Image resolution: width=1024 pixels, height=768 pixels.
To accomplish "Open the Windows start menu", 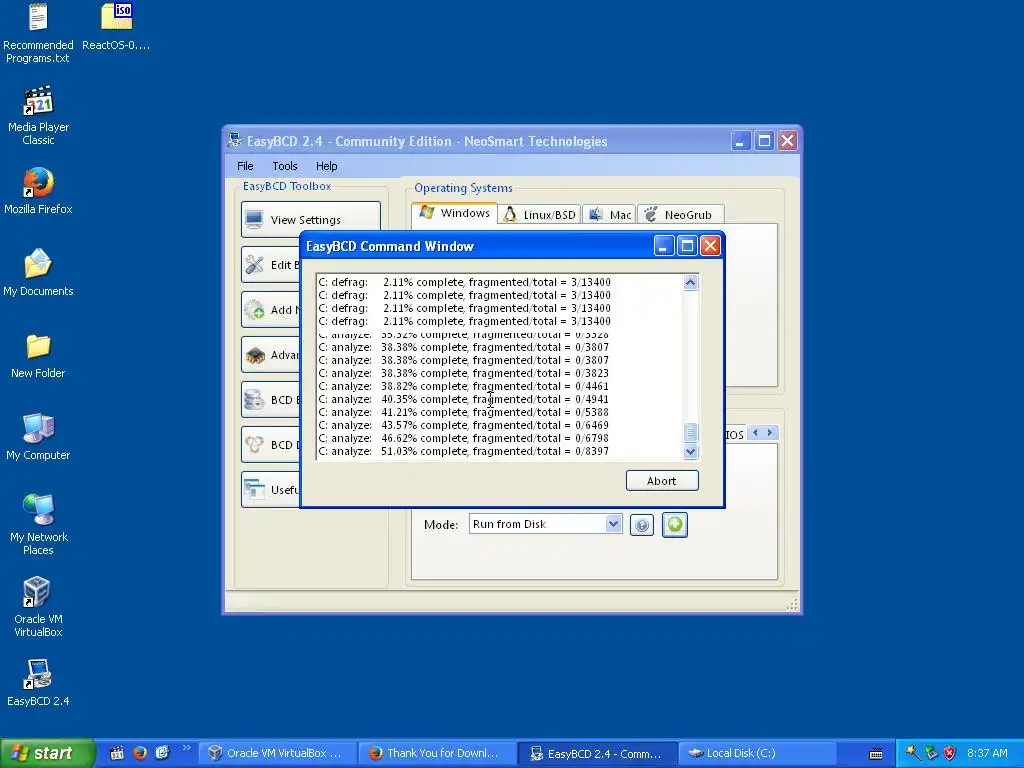I will click(47, 753).
